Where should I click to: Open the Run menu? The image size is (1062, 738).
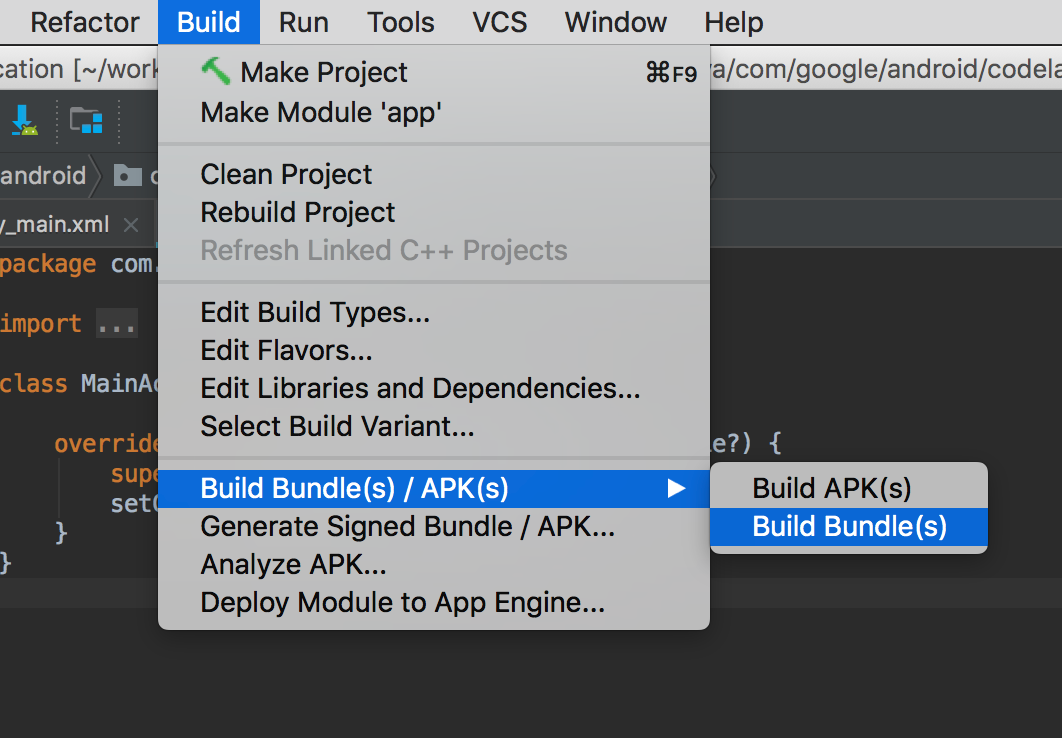point(303,22)
